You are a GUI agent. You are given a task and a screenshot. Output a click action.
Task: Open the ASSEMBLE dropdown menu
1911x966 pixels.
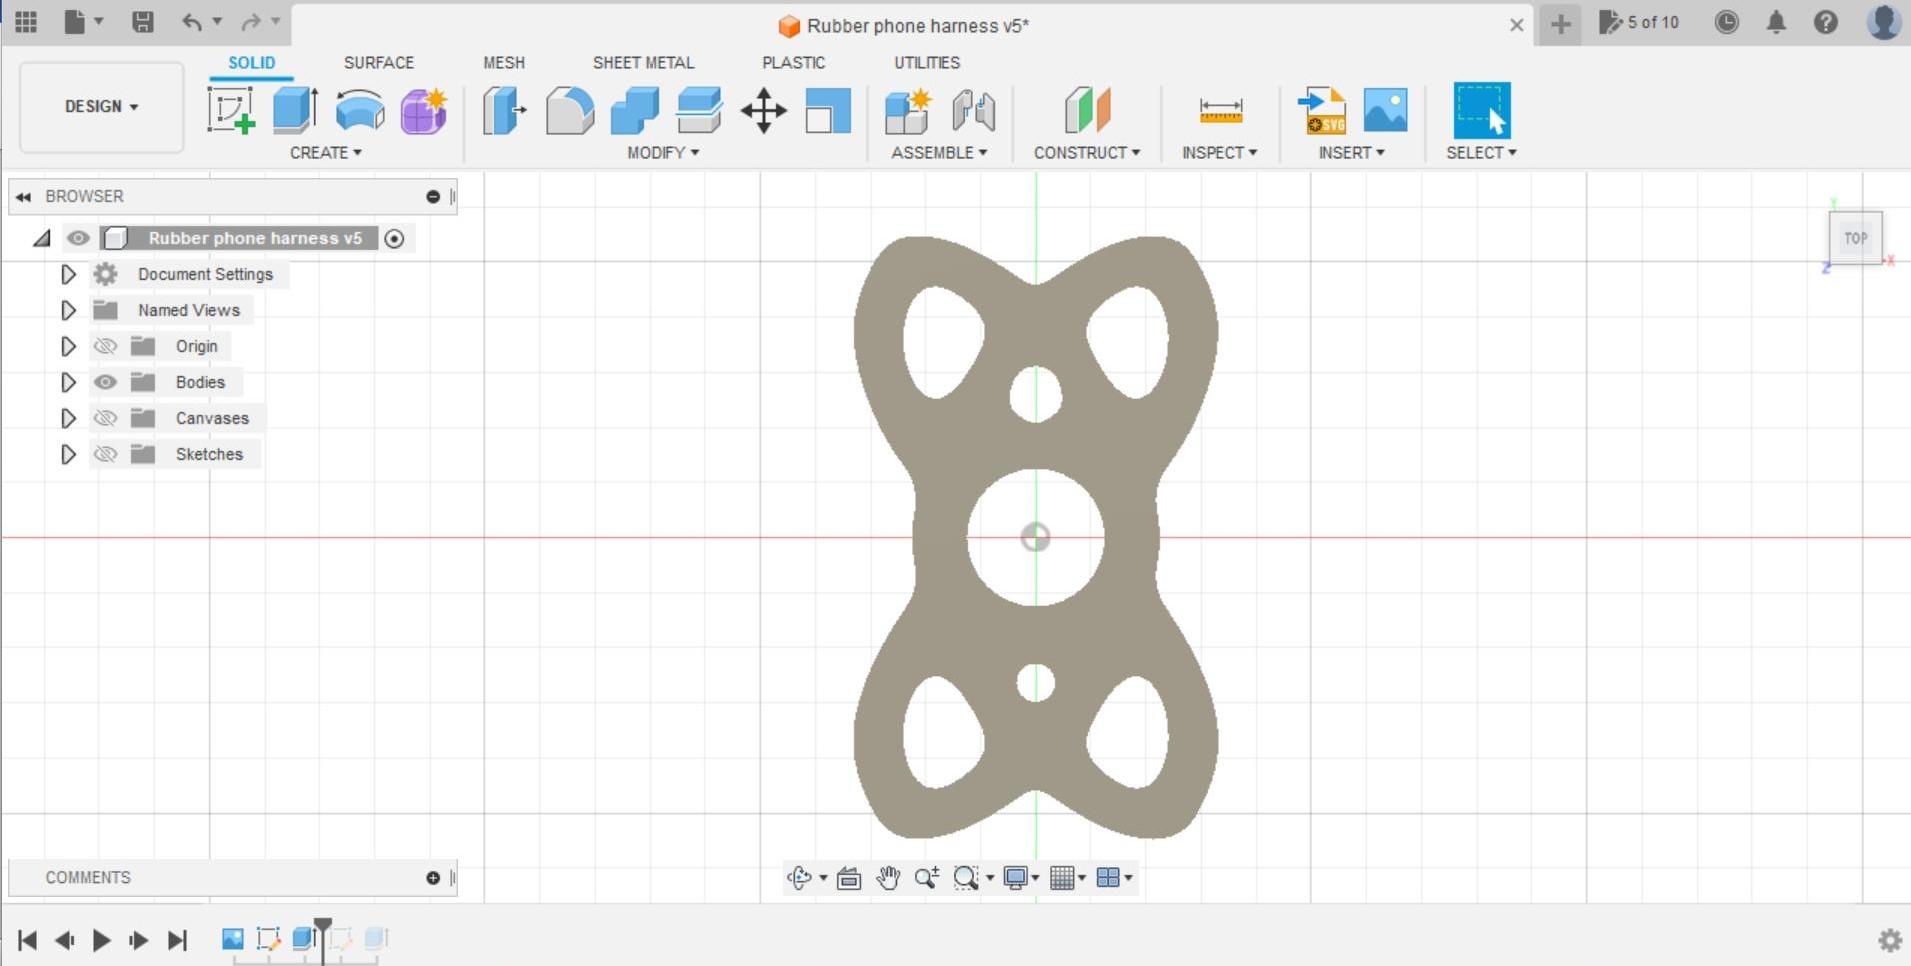tap(939, 152)
